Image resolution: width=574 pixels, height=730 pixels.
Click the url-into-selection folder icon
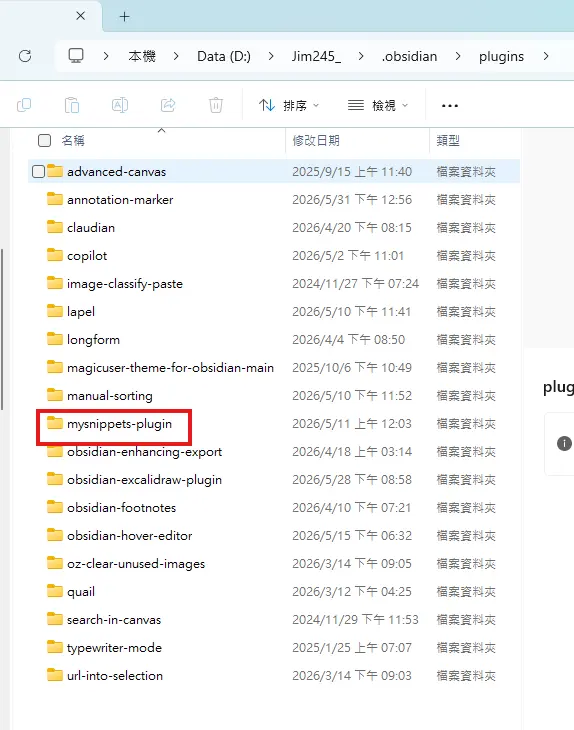pyautogui.click(x=55, y=675)
